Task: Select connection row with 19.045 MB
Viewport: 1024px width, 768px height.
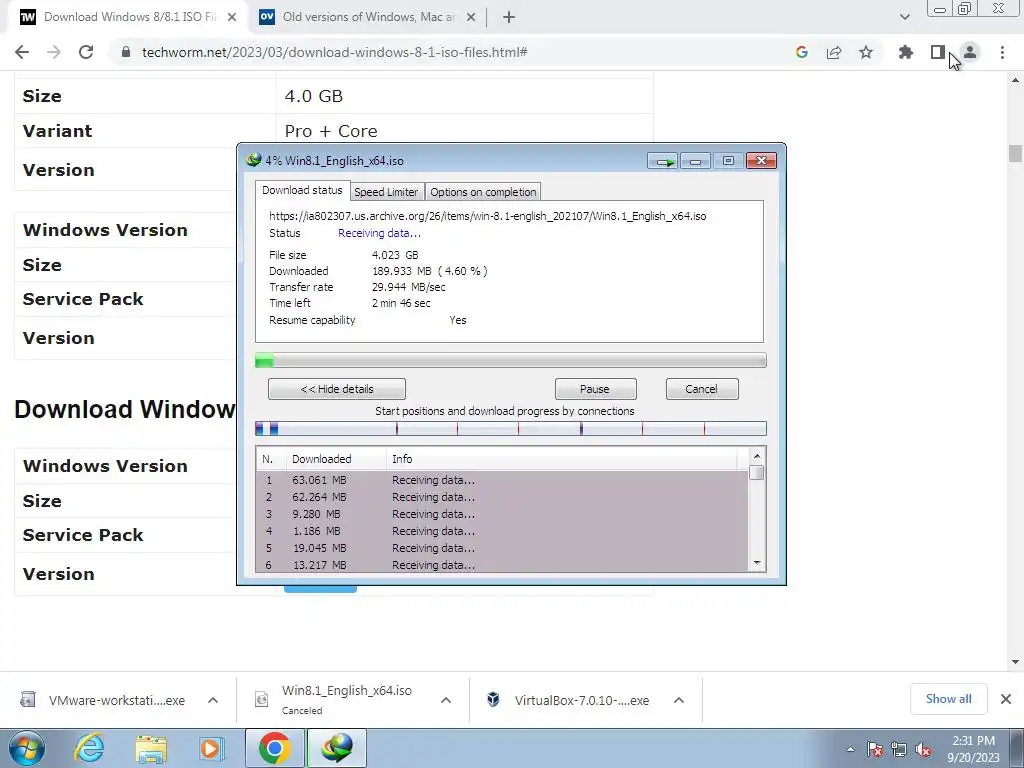Action: tap(503, 548)
